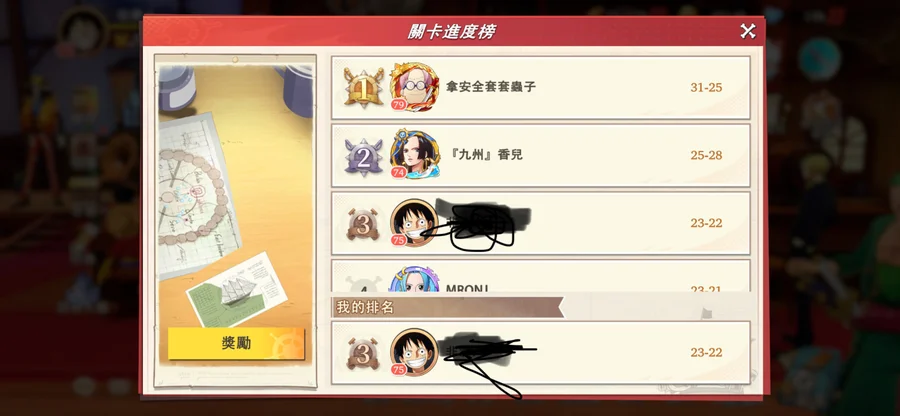This screenshot has width=900, height=416.
Task: Open the first-place player's avatar
Action: (414, 87)
